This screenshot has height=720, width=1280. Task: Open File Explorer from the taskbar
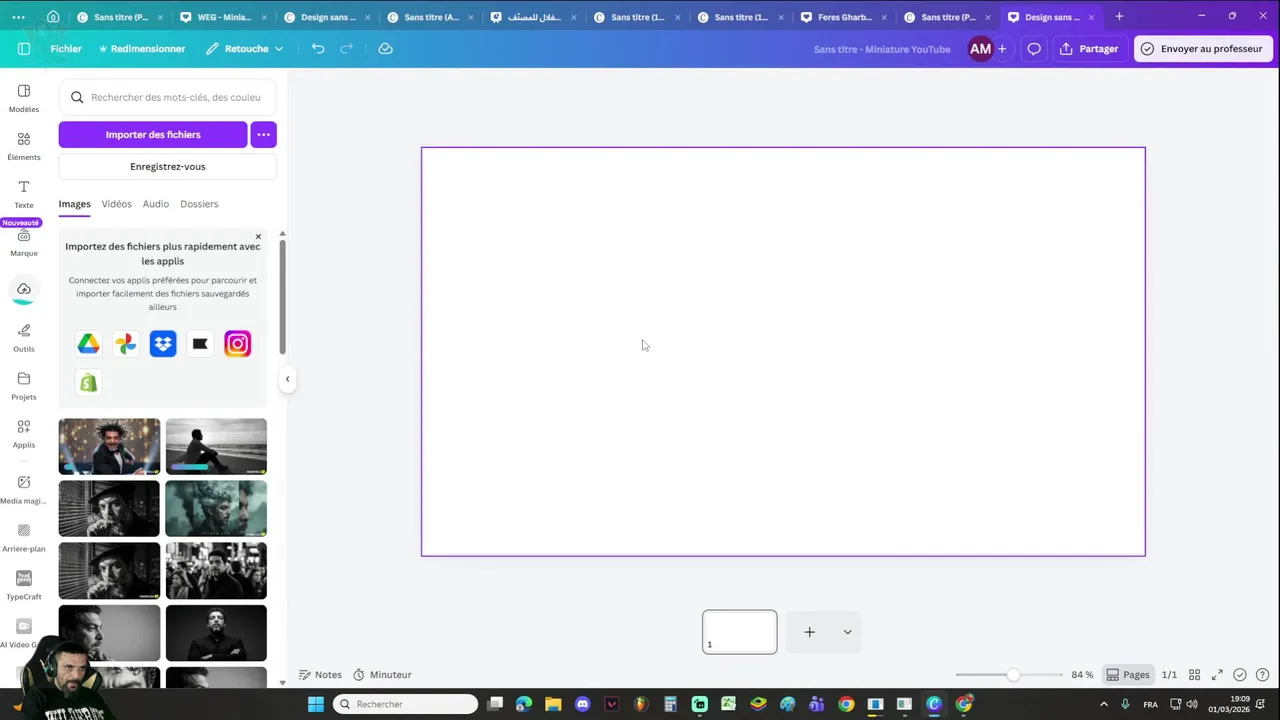[553, 704]
